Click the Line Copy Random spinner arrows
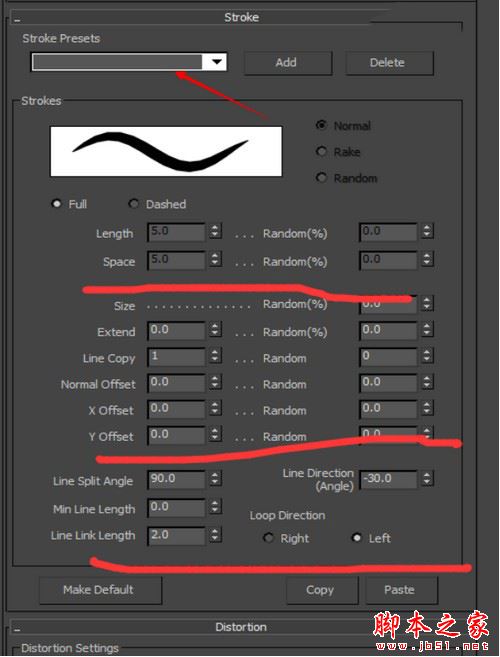 (x=427, y=356)
